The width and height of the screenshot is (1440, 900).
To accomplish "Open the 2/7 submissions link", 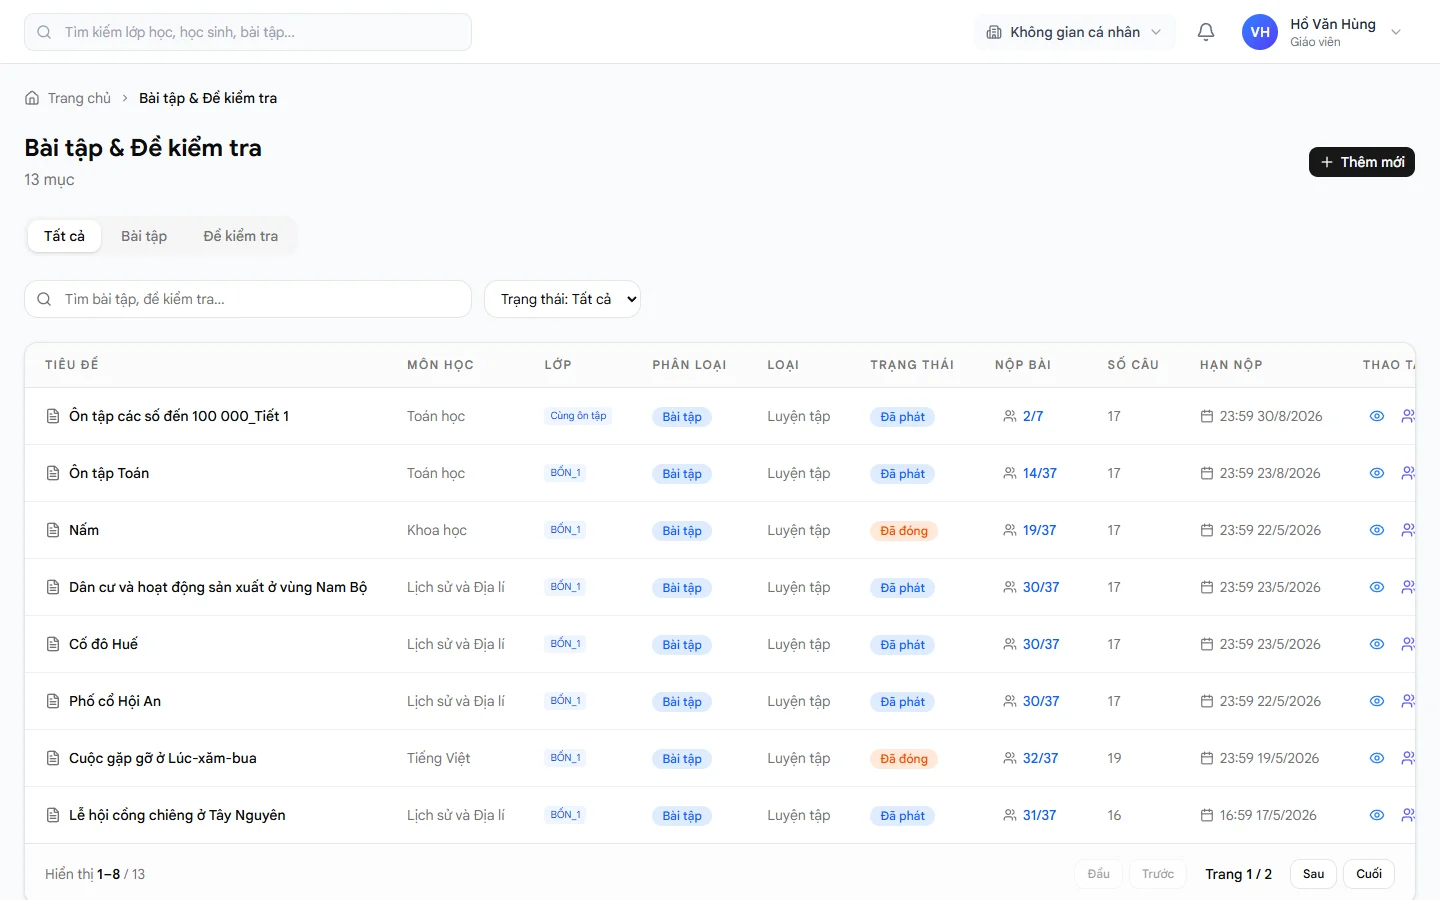I will tap(1033, 416).
